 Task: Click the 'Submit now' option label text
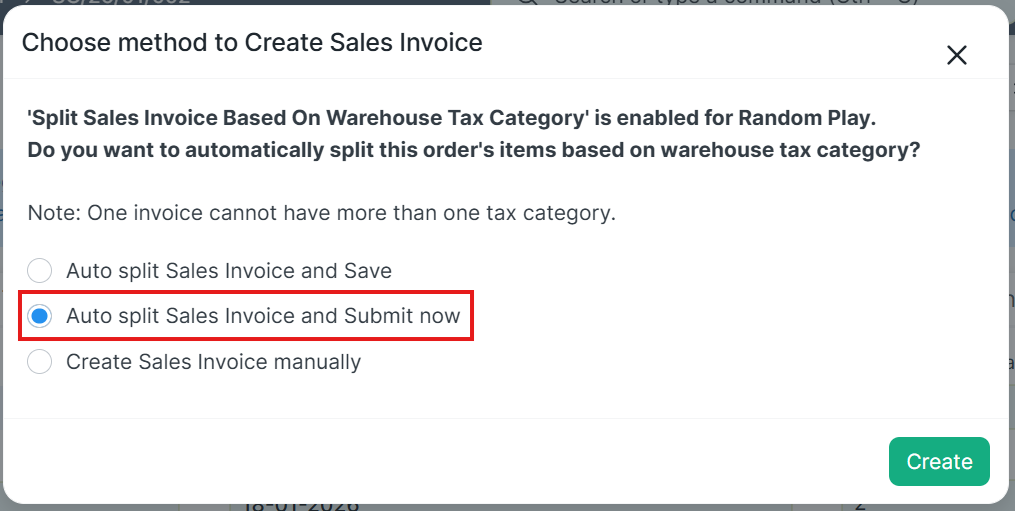coord(402,316)
